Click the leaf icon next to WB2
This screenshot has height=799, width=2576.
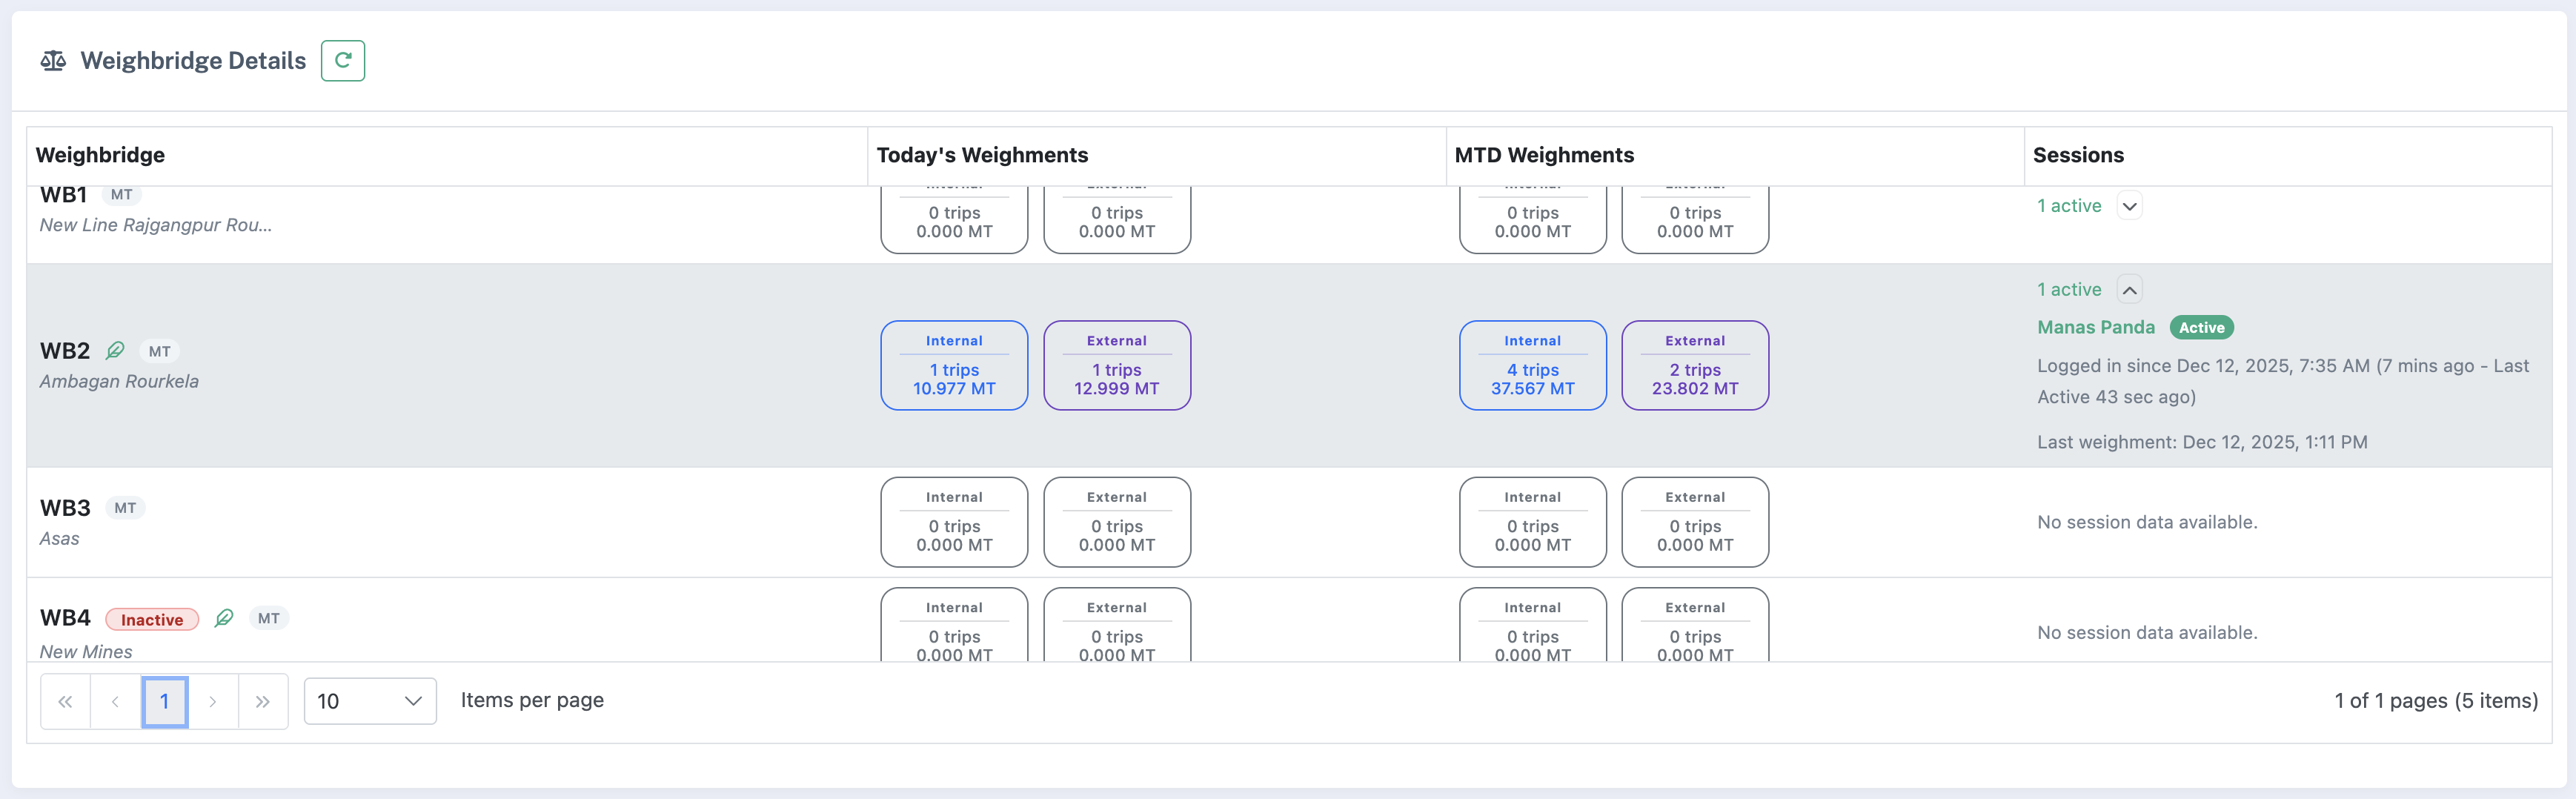click(116, 350)
